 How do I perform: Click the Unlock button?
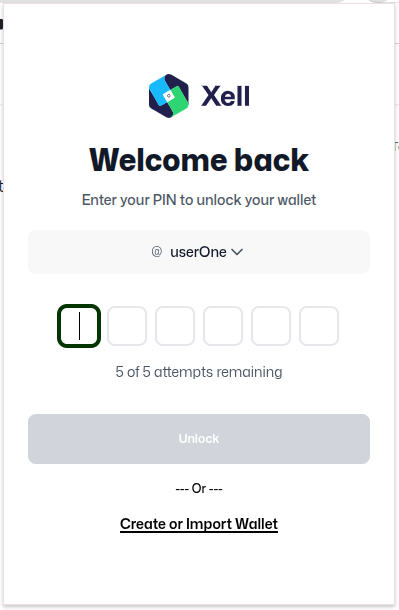click(x=199, y=439)
